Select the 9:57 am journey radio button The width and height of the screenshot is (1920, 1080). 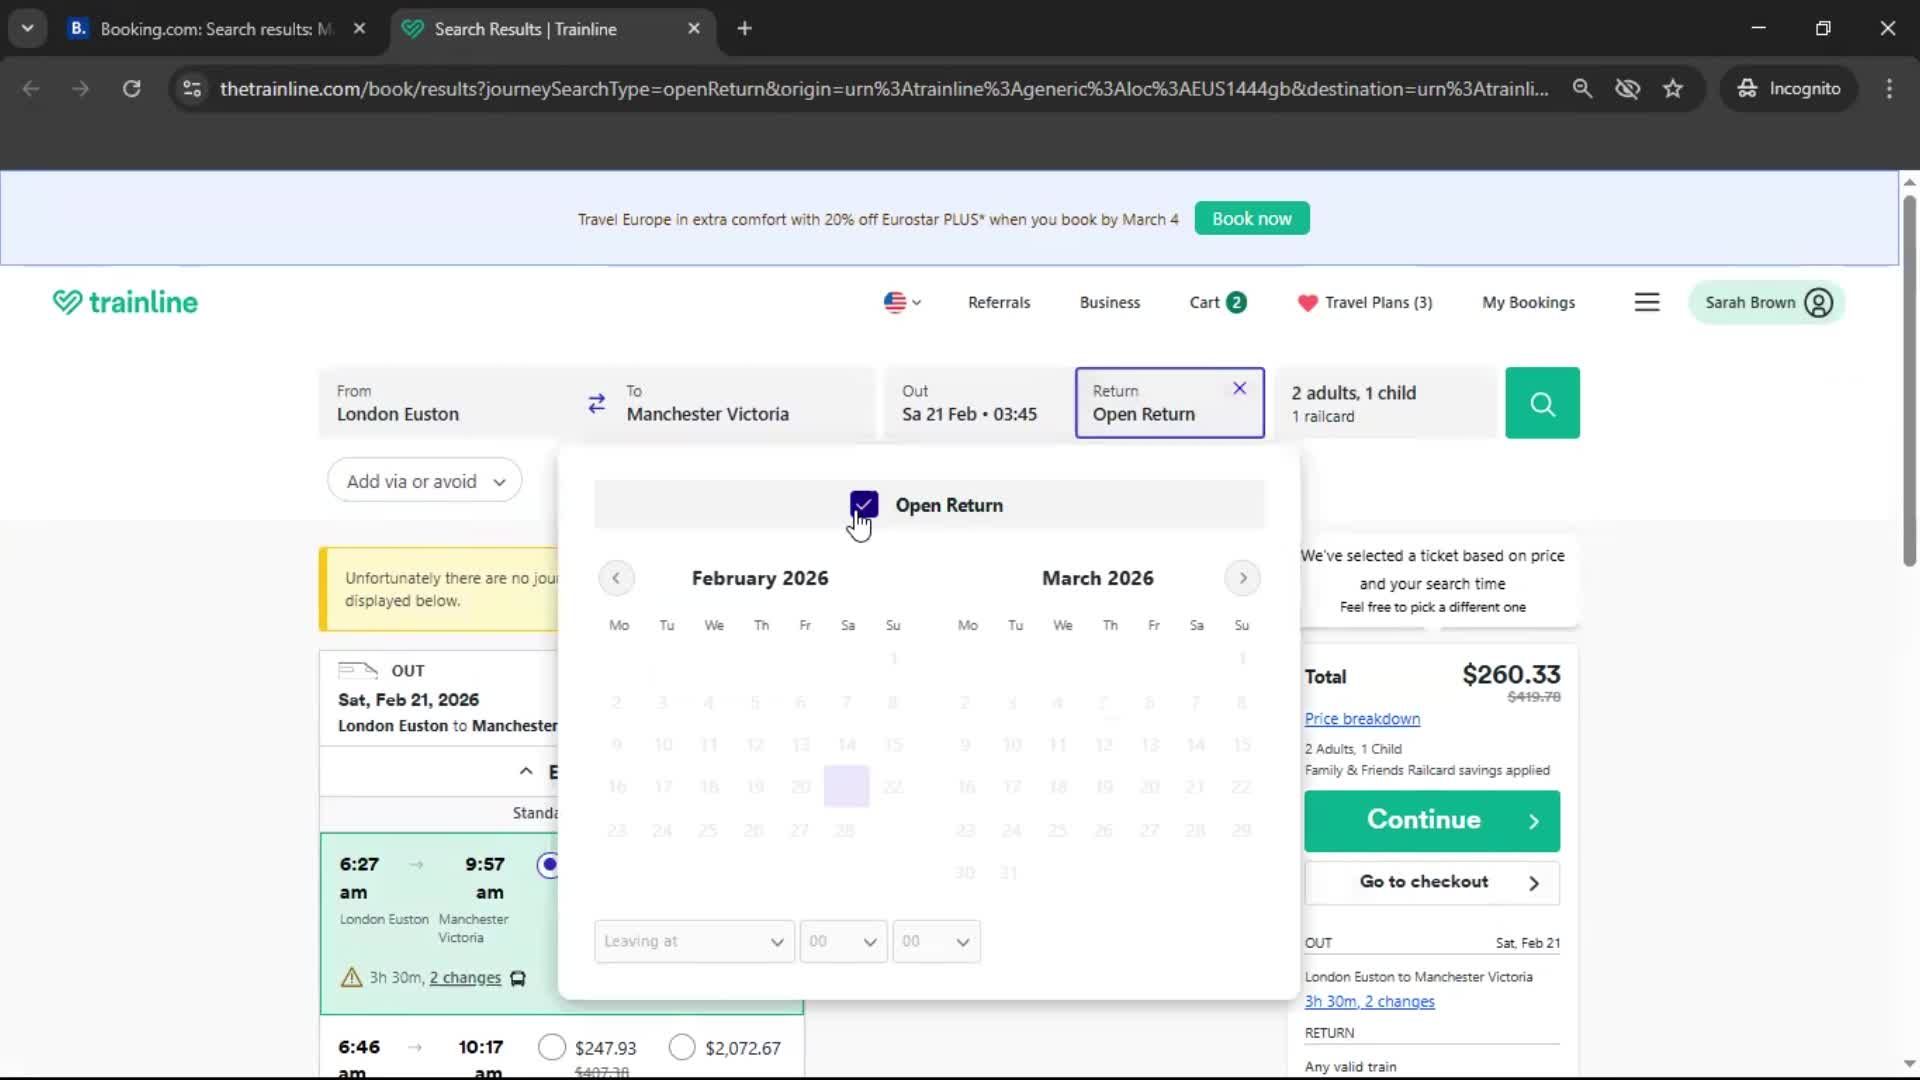pos(548,865)
